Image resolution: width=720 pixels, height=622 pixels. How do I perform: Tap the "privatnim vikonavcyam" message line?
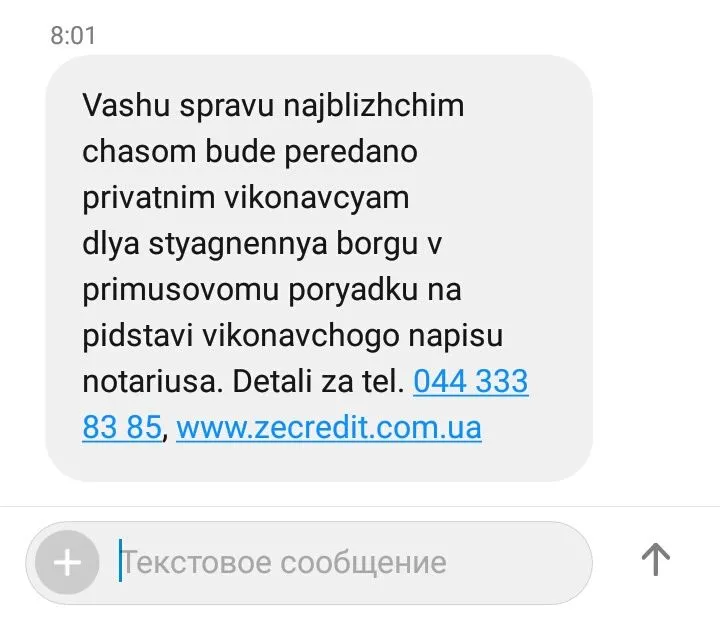246,199
